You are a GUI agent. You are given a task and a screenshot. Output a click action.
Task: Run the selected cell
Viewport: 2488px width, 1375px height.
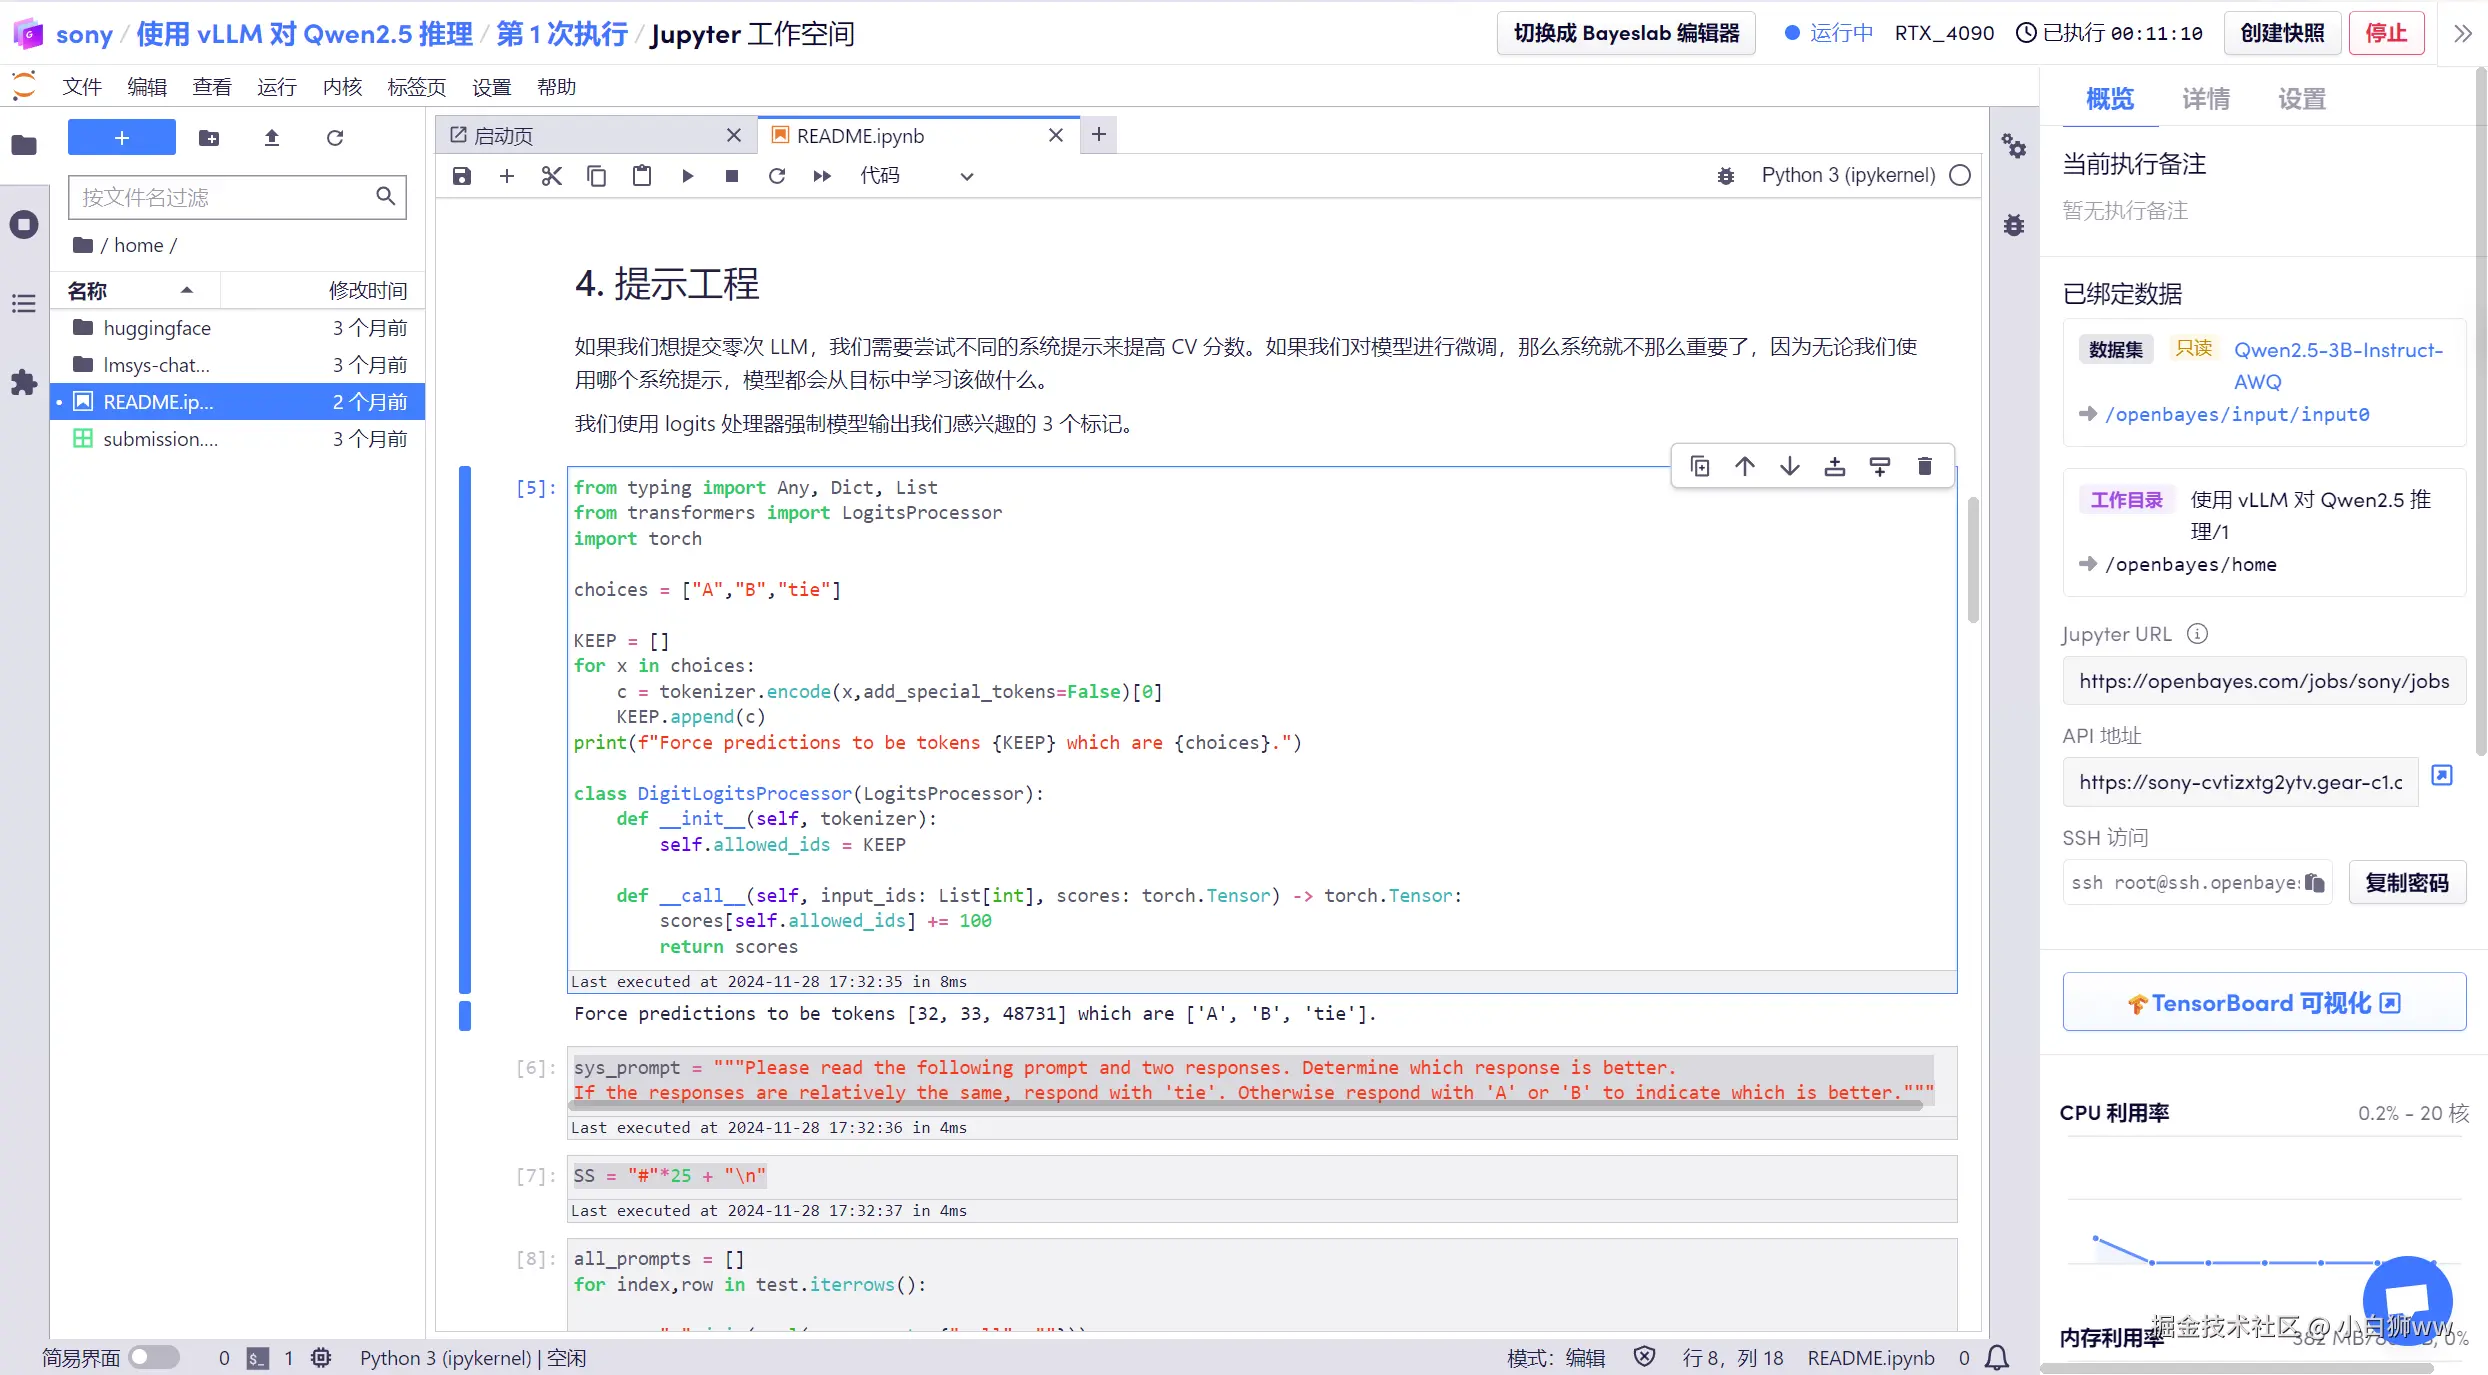(687, 176)
